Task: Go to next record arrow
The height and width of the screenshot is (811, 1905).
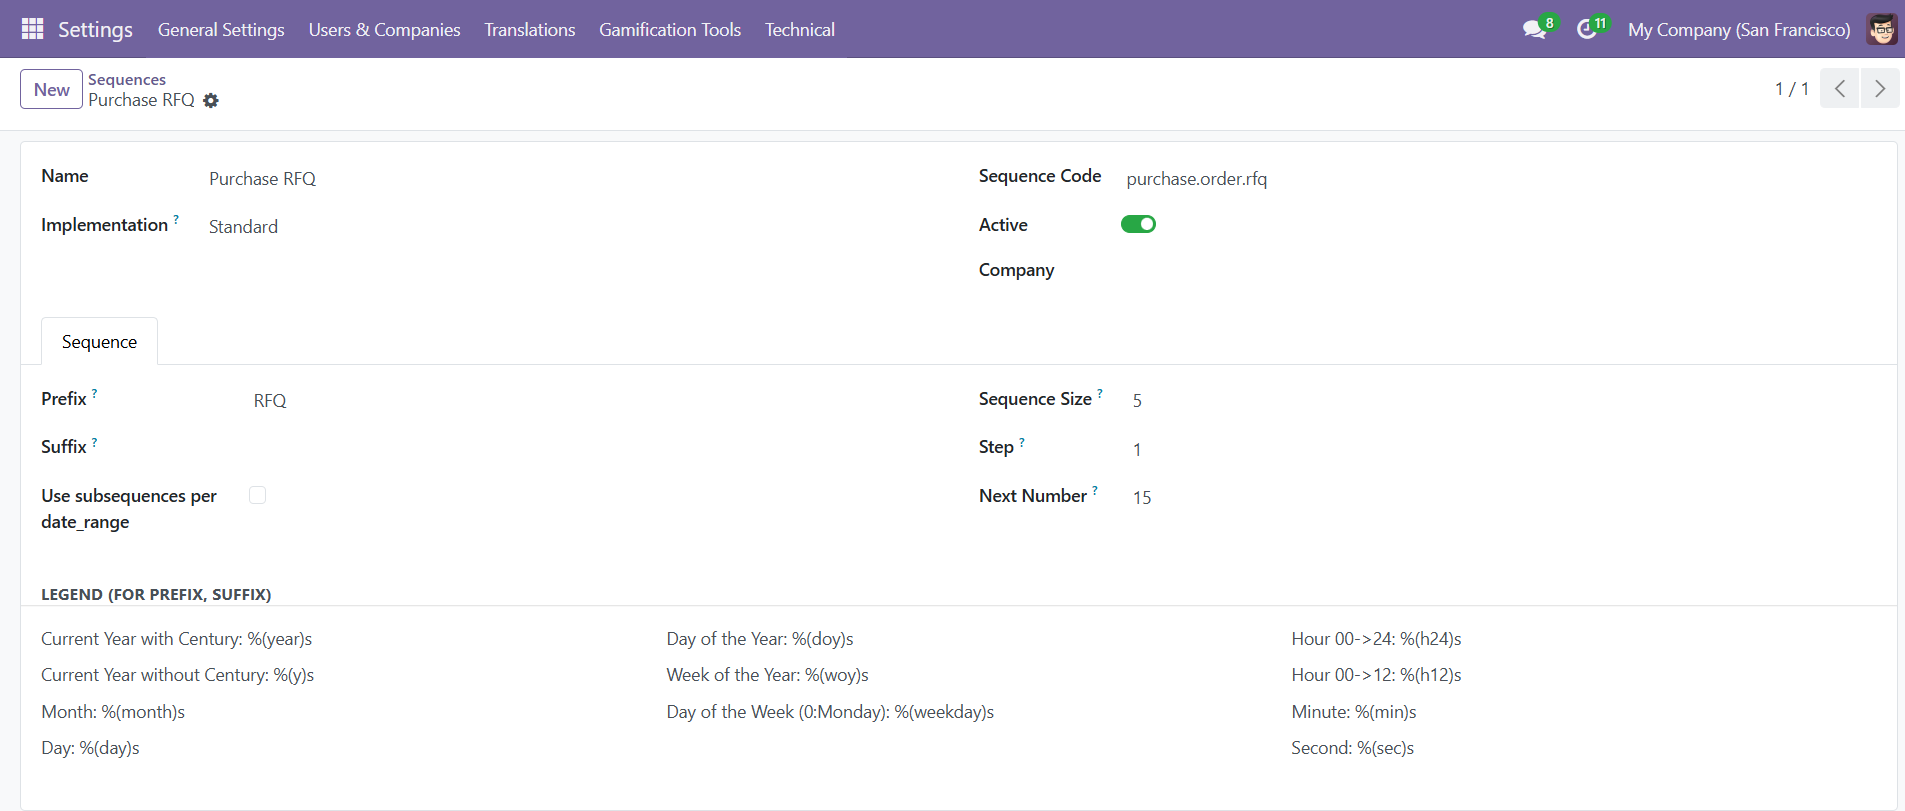Action: tap(1880, 89)
